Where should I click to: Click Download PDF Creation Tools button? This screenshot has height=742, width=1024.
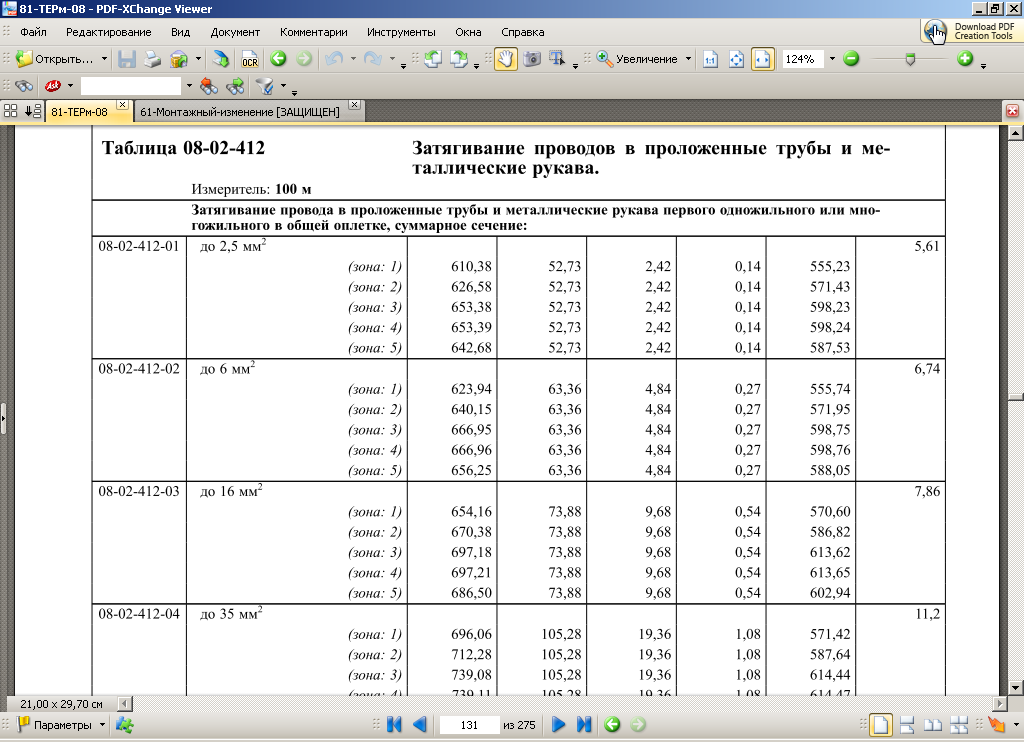click(970, 31)
